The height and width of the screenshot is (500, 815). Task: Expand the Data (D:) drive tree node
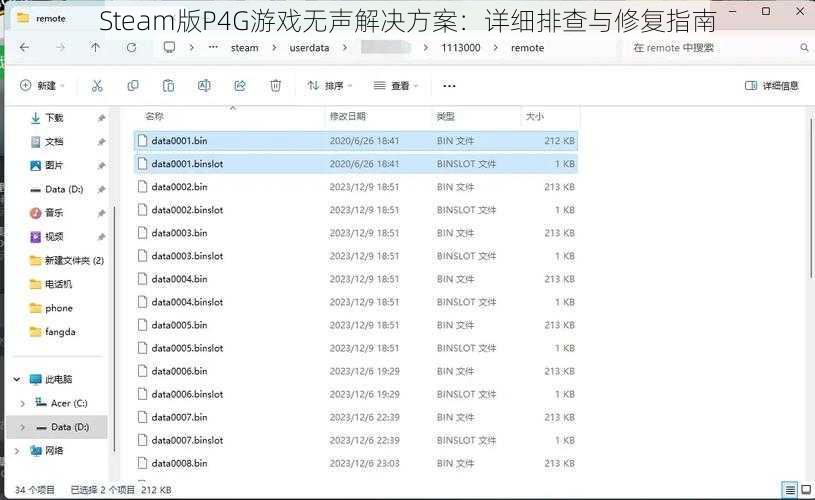tap(22, 427)
